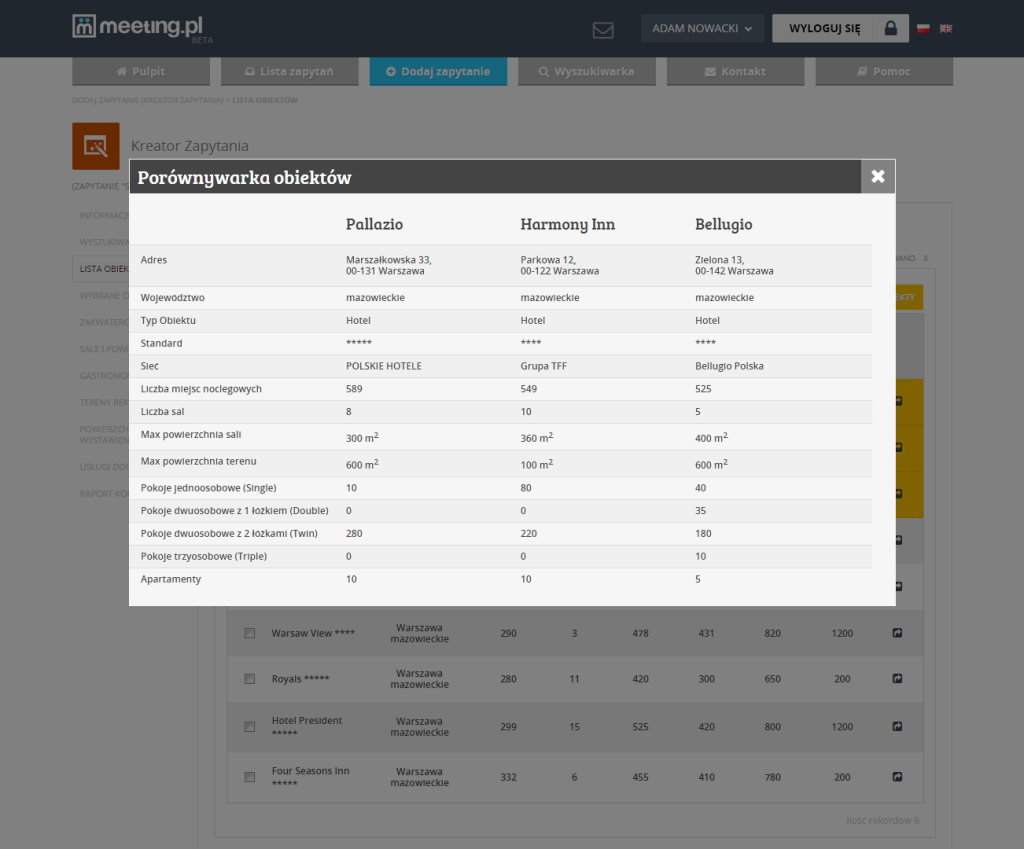Click the Typ Obiektu row label
1024x849 pixels.
(168, 321)
